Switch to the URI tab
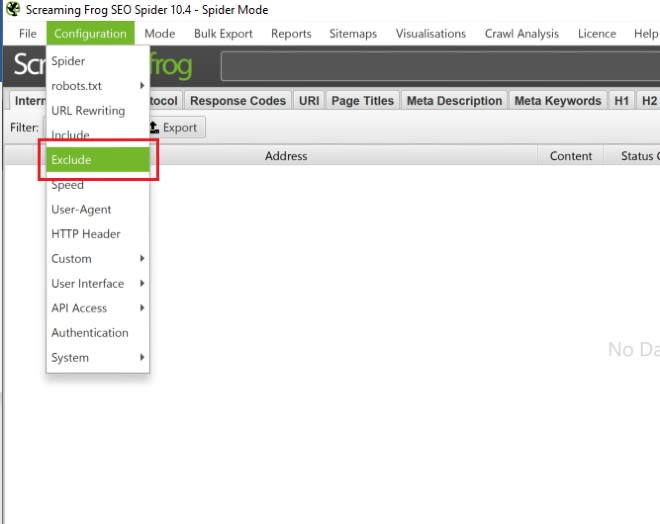Viewport: 660px width, 524px height. pos(309,101)
